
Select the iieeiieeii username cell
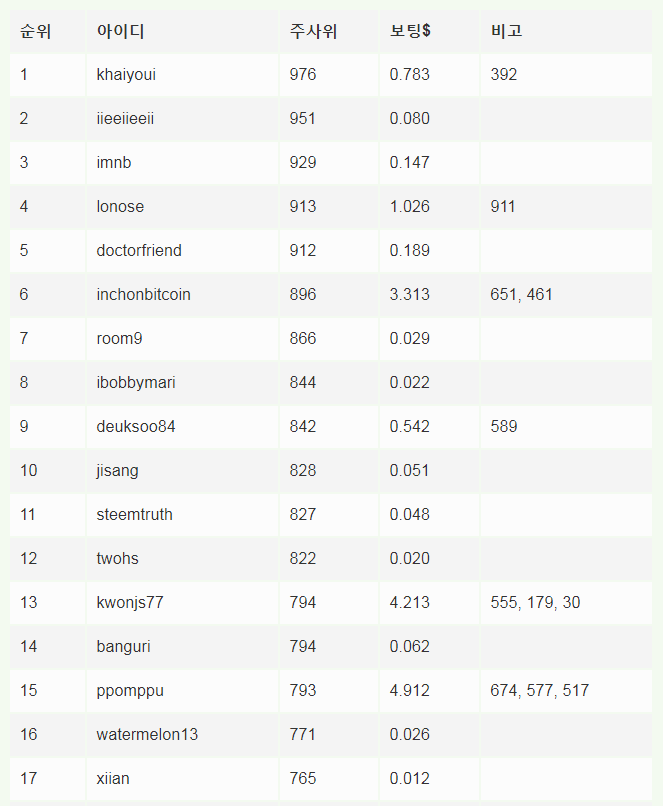[x=125, y=118]
